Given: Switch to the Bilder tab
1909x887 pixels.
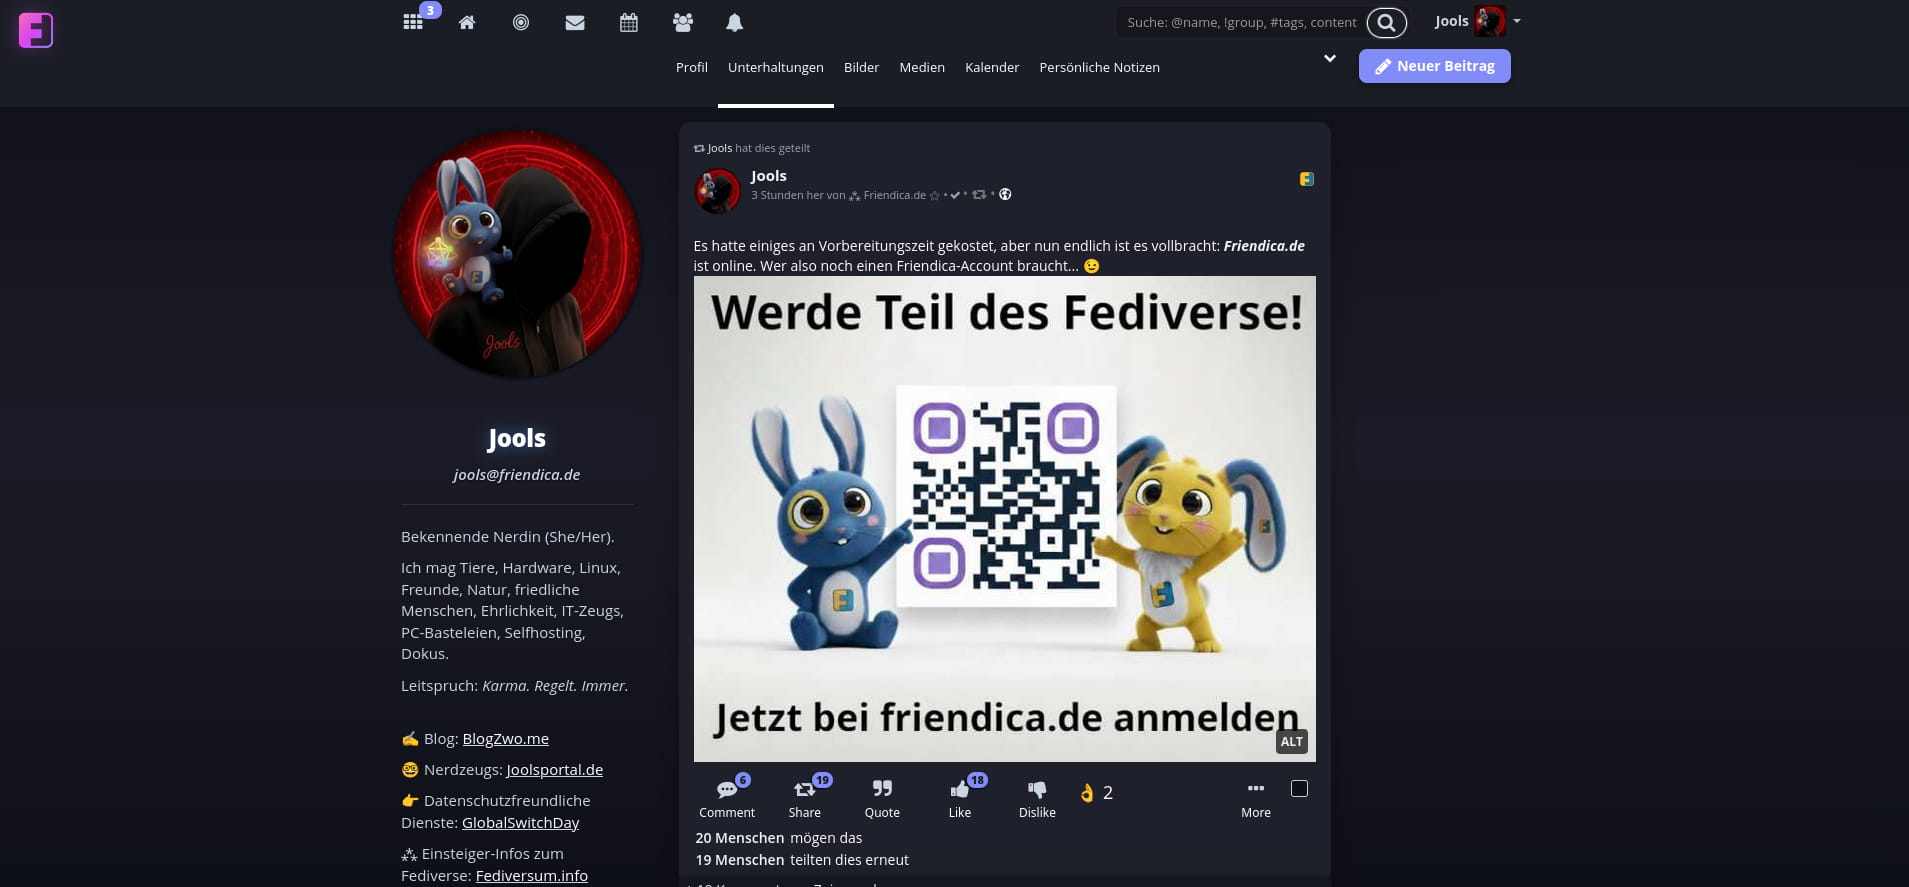Looking at the screenshot, I should coord(861,67).
